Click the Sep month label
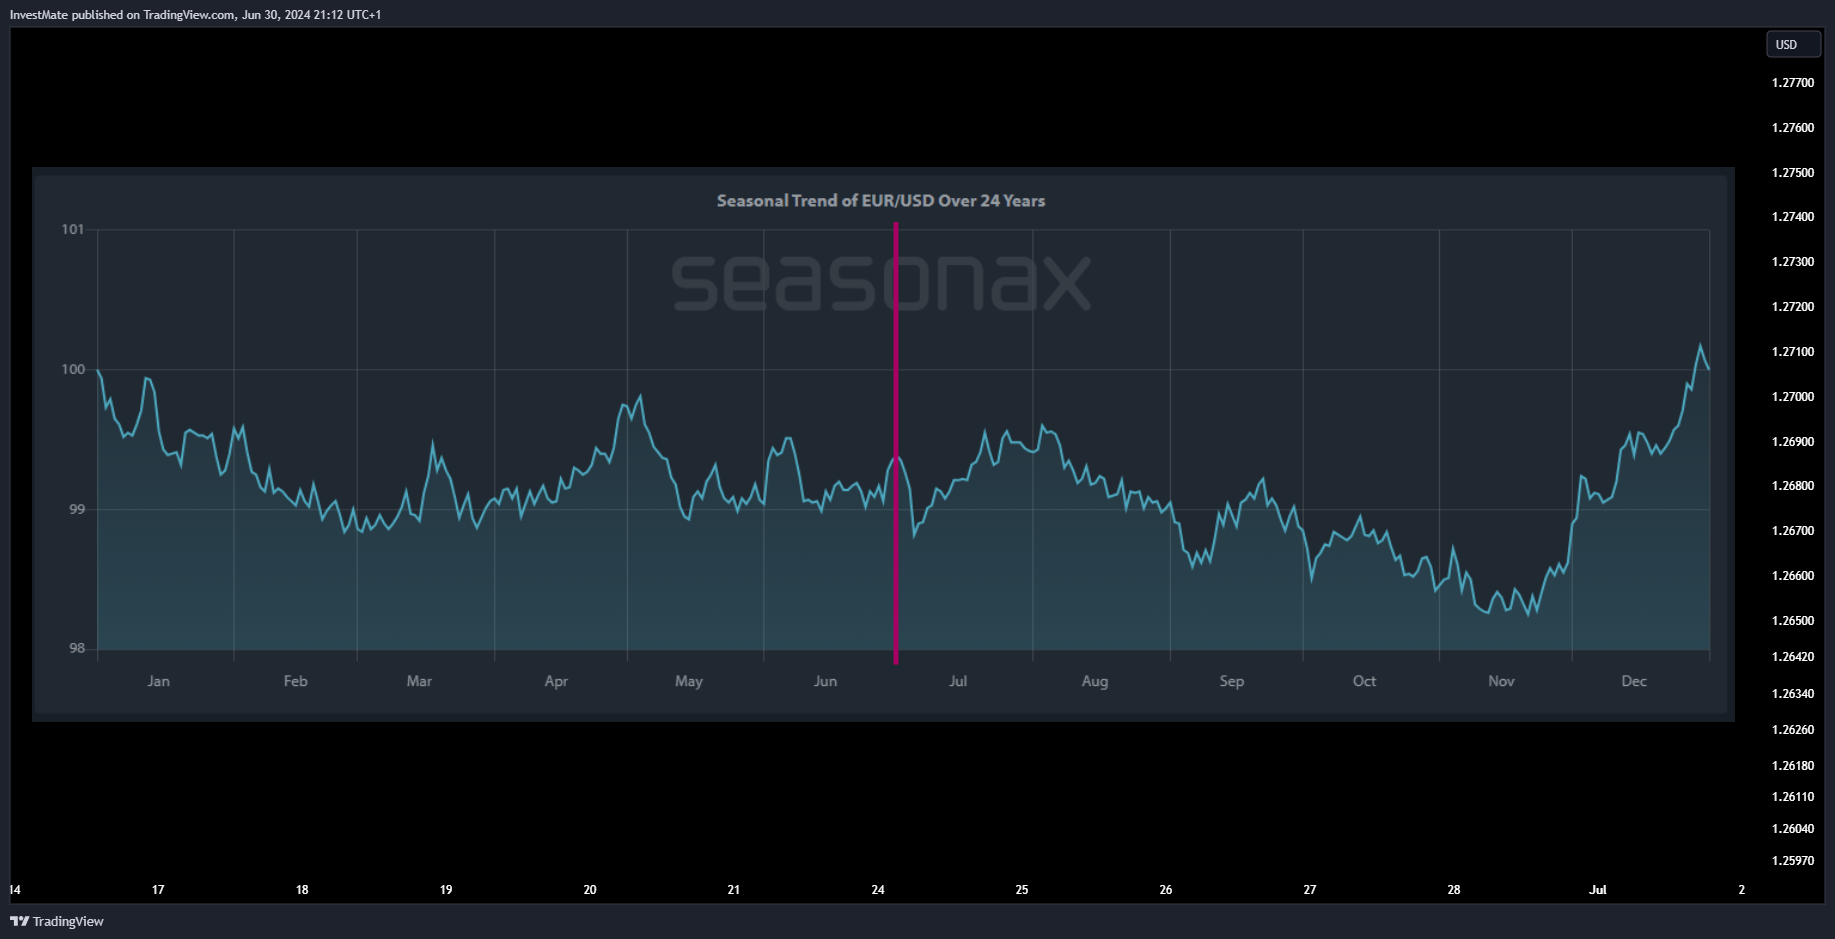 pyautogui.click(x=1232, y=681)
